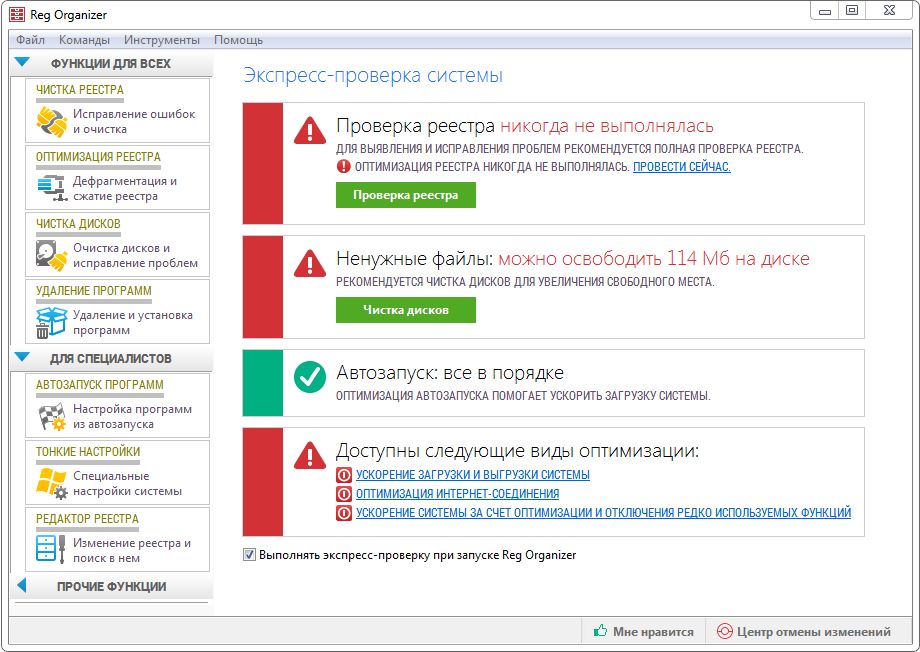
Task: Click the red icon before Ускорение загрузки link
Action: [x=343, y=475]
